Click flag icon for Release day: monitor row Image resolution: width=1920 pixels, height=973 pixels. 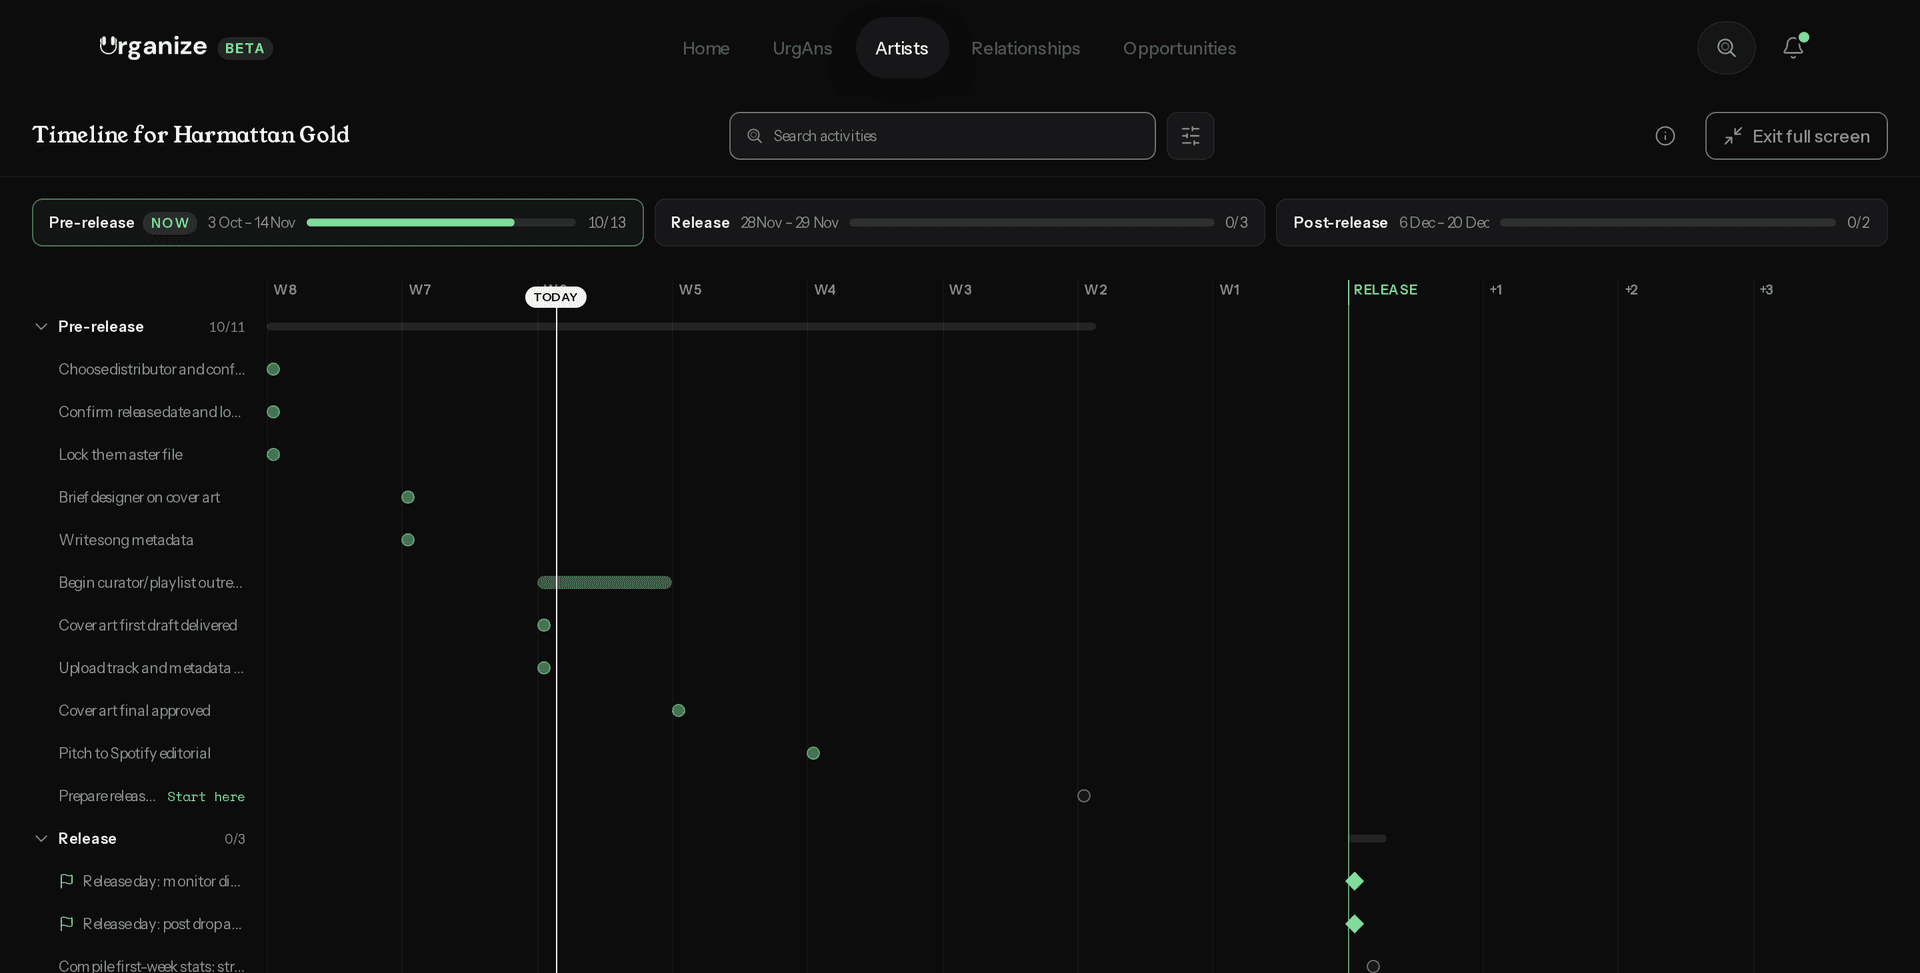pos(66,881)
